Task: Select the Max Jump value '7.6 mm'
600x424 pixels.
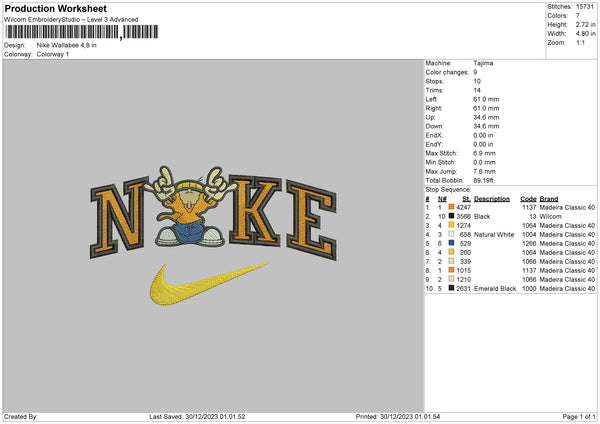Action: point(484,171)
